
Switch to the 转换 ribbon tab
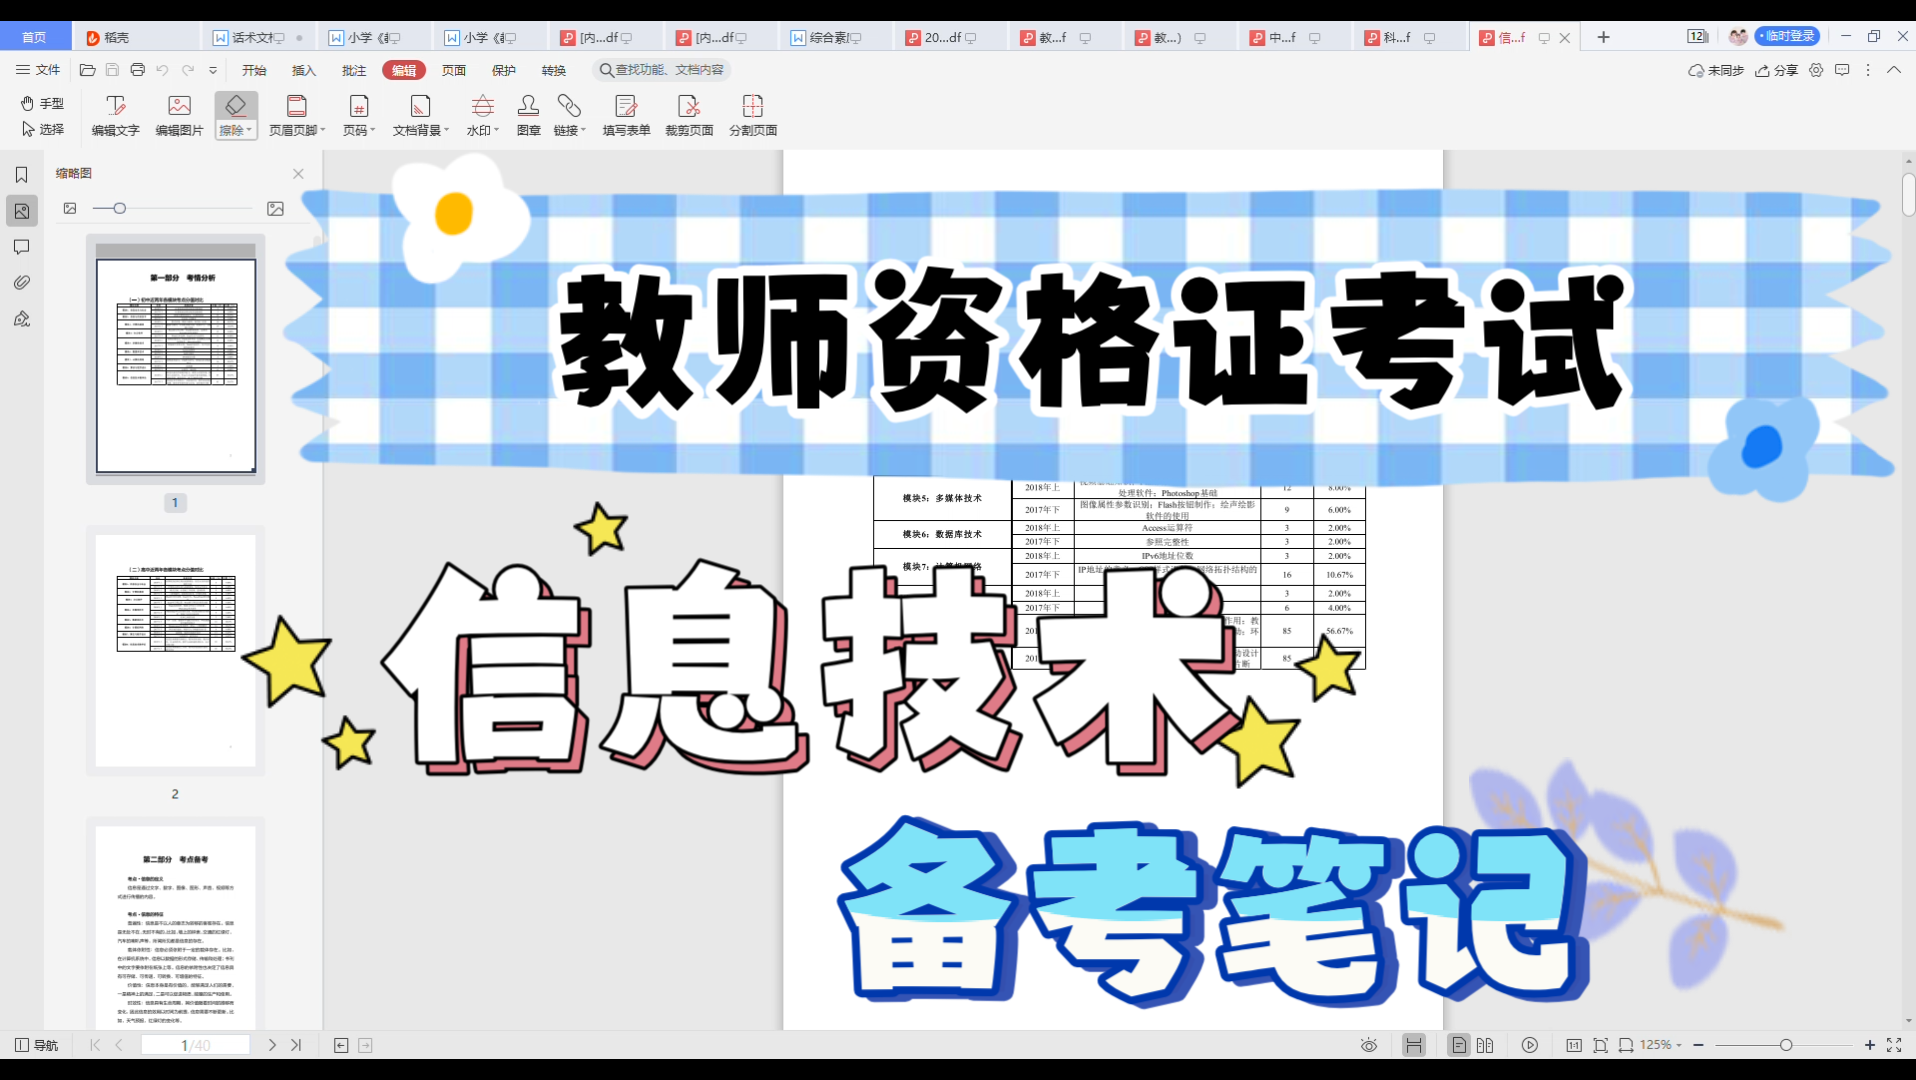pos(554,70)
